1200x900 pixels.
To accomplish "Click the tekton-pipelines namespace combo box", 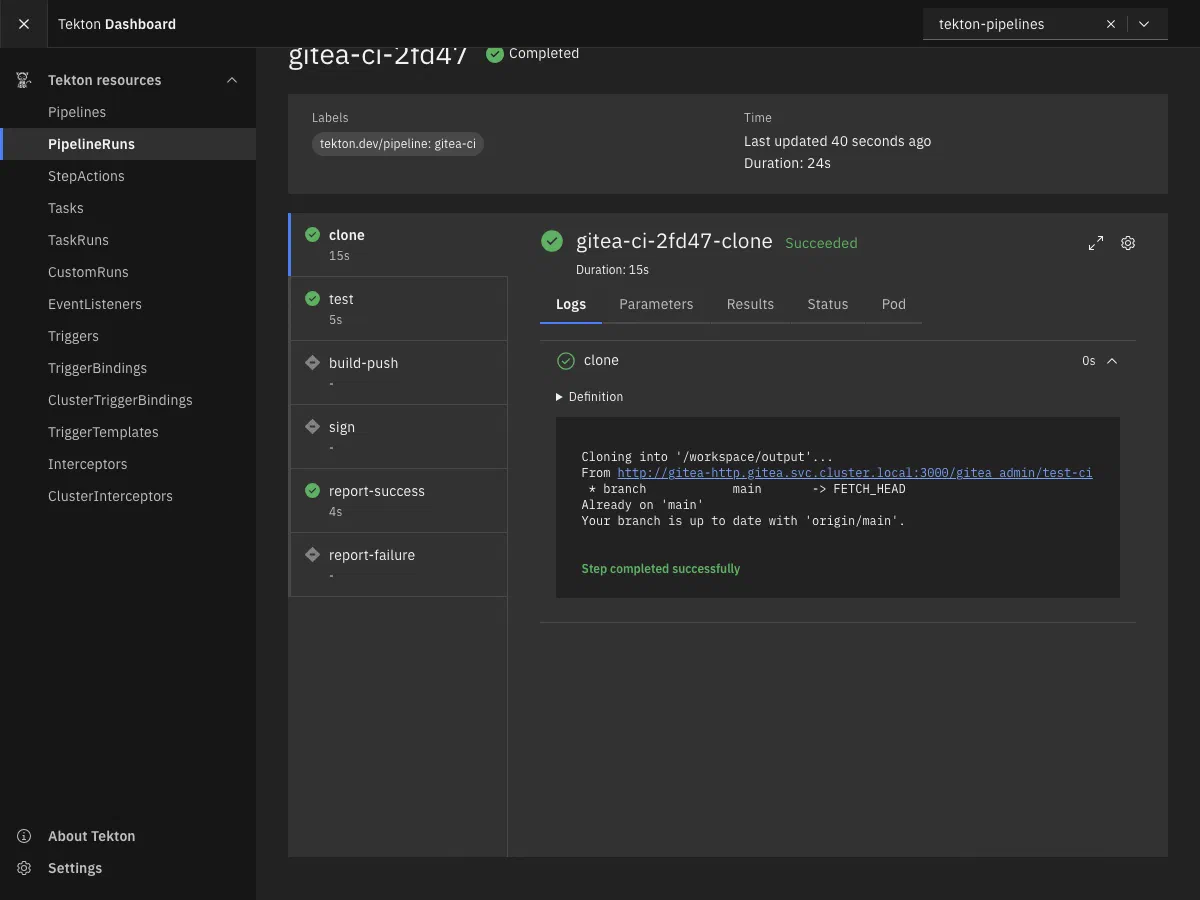I will (1045, 24).
